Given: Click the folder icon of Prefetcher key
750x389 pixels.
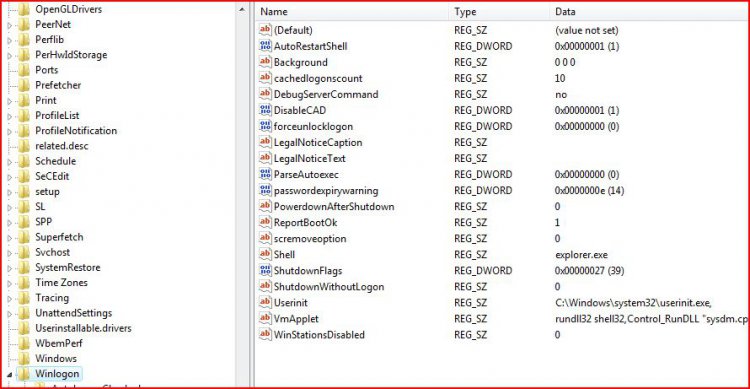Looking at the screenshot, I should [24, 85].
